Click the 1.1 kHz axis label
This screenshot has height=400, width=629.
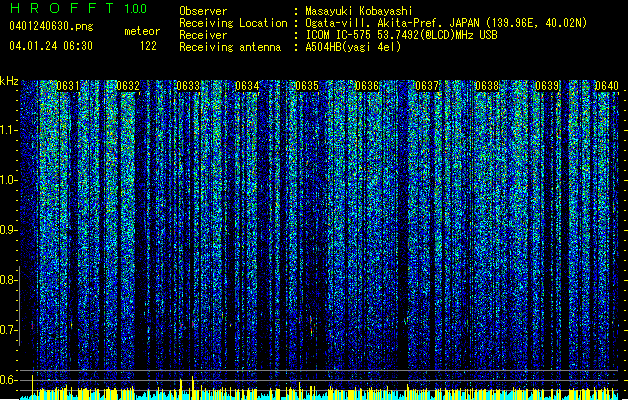click(8, 130)
